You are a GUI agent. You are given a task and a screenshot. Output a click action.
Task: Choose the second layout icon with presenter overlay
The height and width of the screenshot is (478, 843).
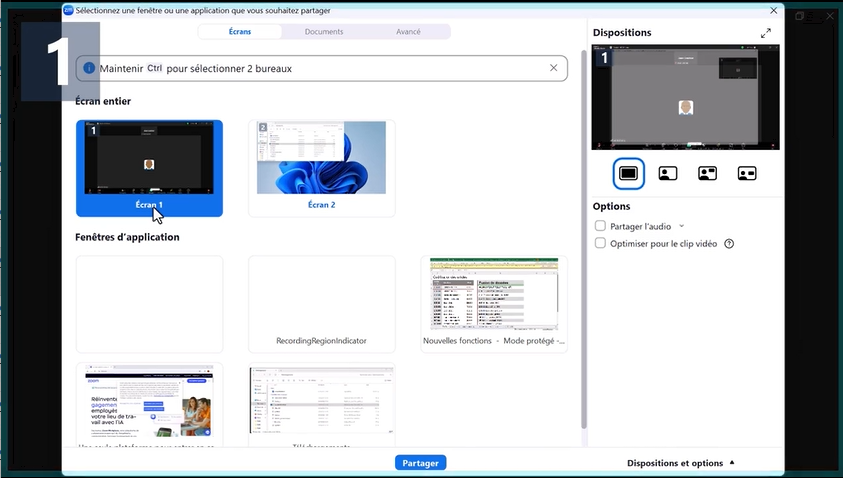click(x=668, y=173)
